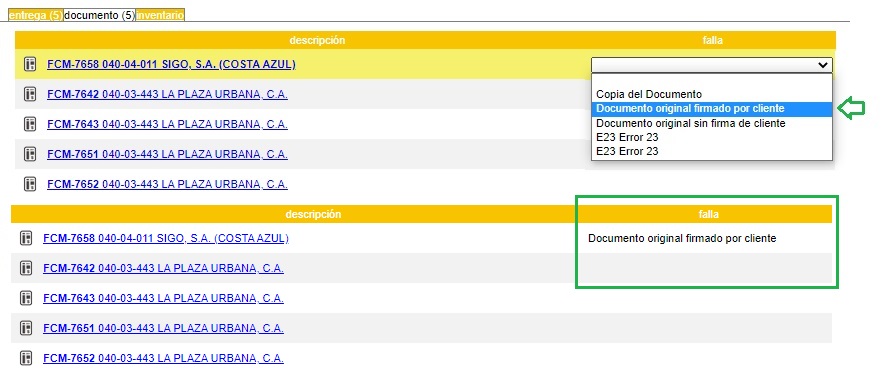Click the document icon beside FCM-7658 in upper table

click(31, 64)
